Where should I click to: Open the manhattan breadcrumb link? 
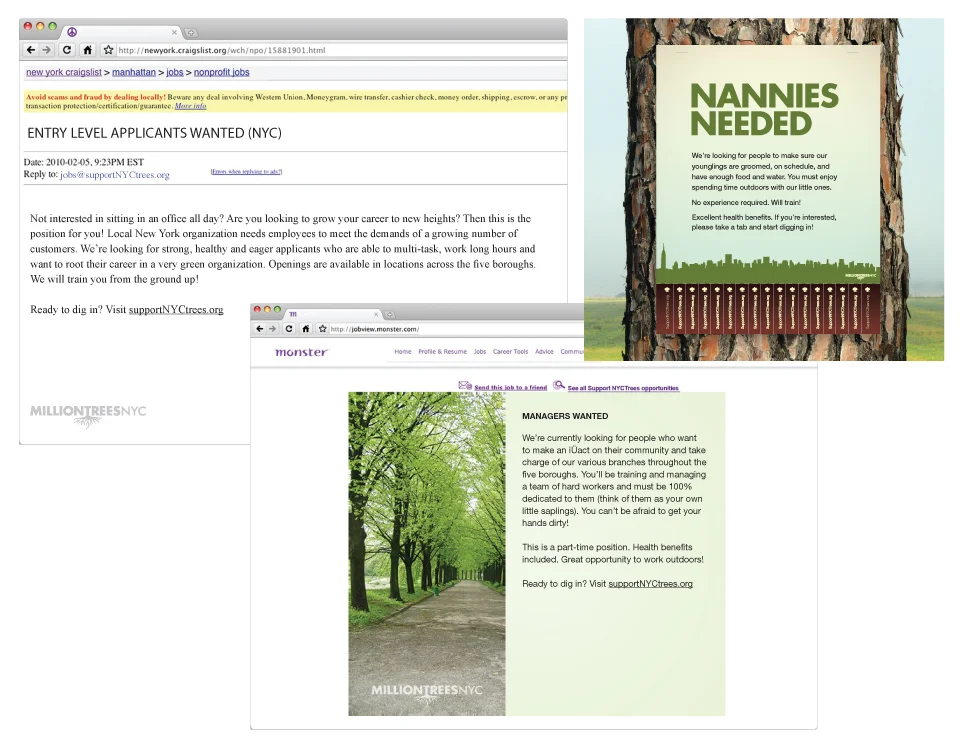coord(134,72)
